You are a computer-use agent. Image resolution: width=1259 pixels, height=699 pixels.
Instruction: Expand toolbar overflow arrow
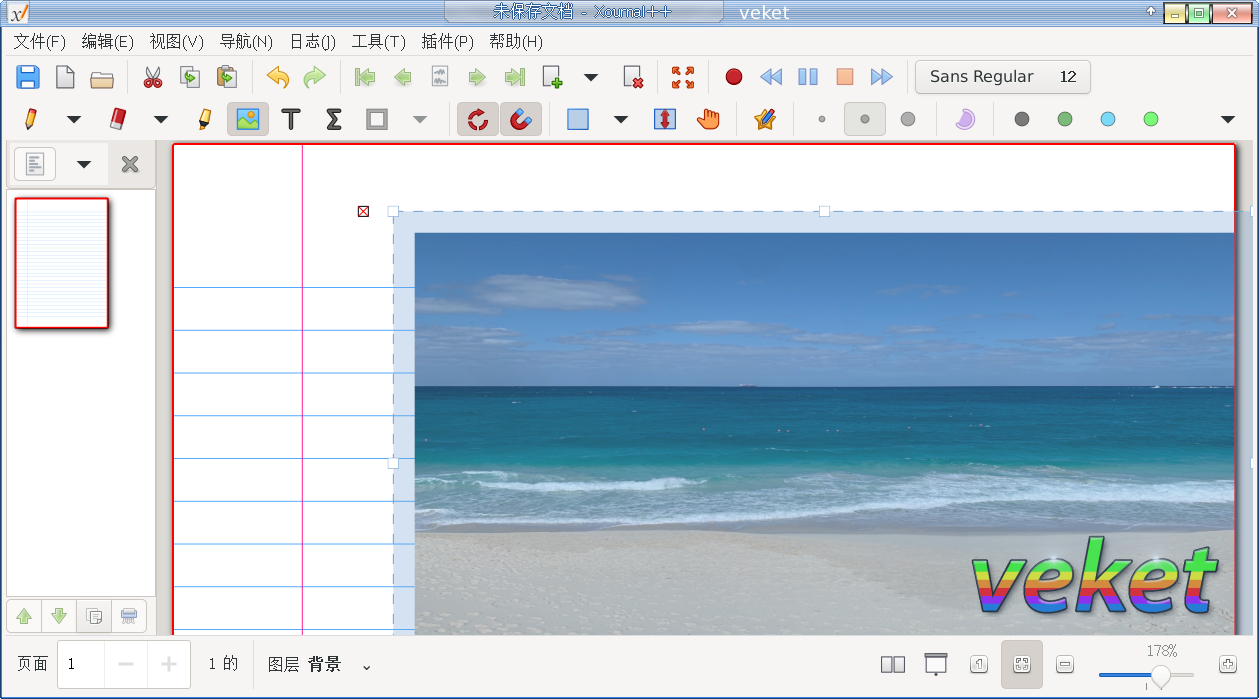1228,119
